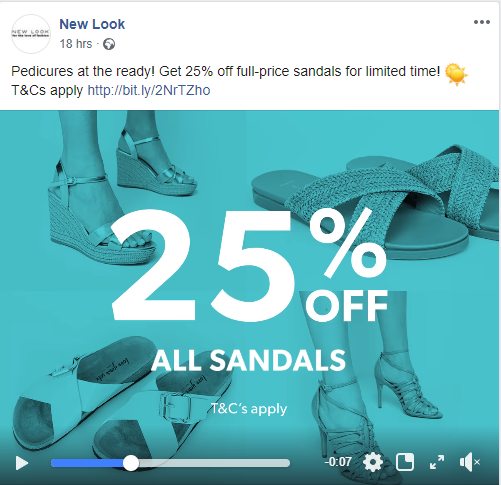501x485 pixels.
Task: Open the bit.ly/2NrTZho link
Action: point(149,90)
